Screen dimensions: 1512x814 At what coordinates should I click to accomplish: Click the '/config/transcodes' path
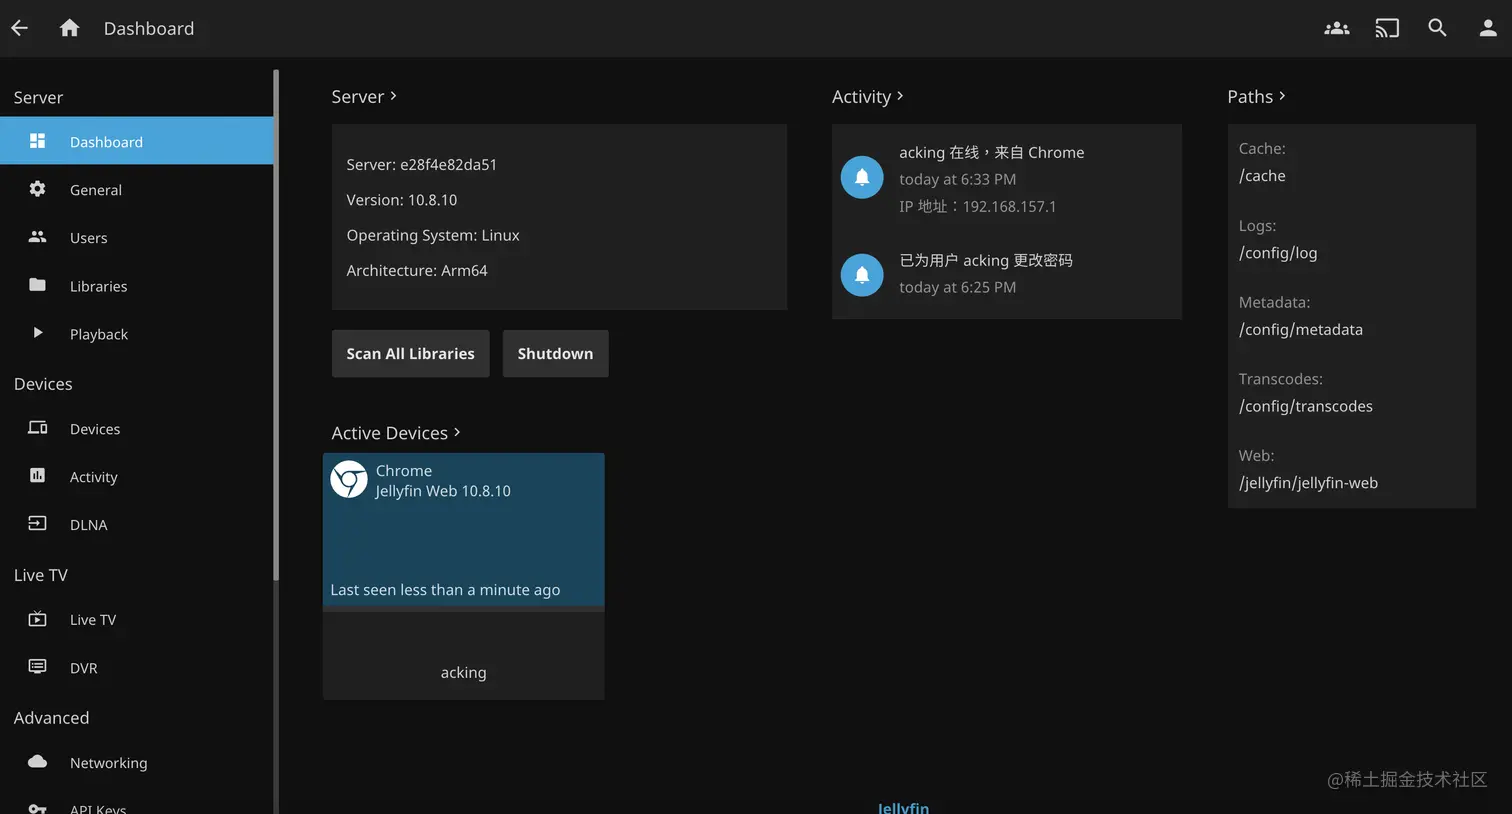(x=1306, y=406)
